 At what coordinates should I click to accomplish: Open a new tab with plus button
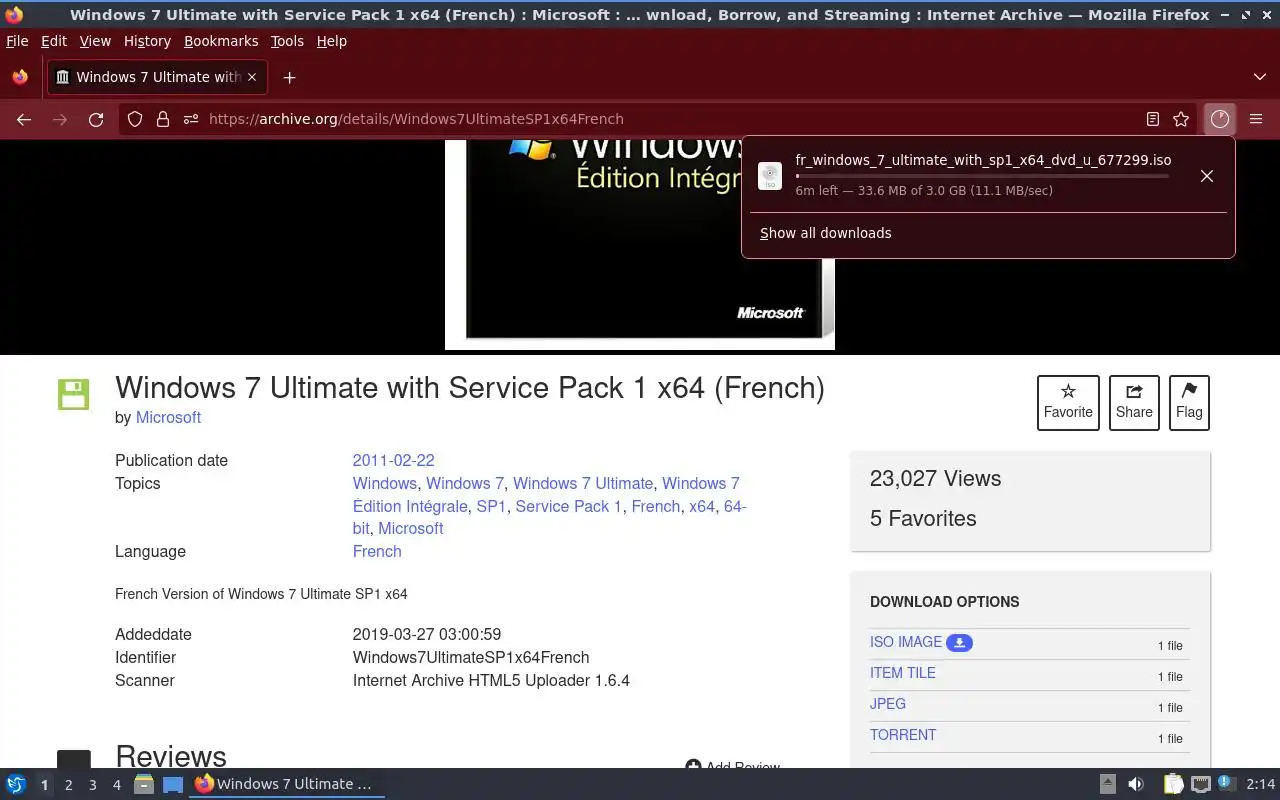[x=289, y=77]
